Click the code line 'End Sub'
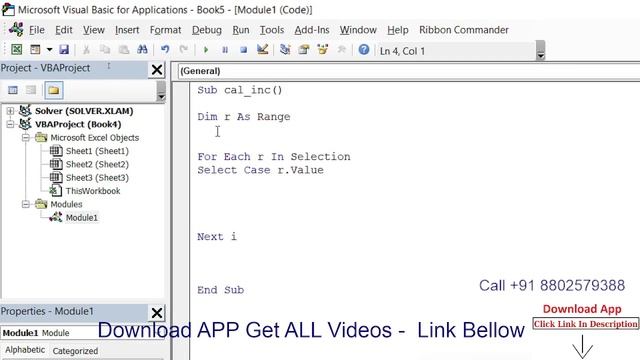640x360 pixels. tap(220, 290)
